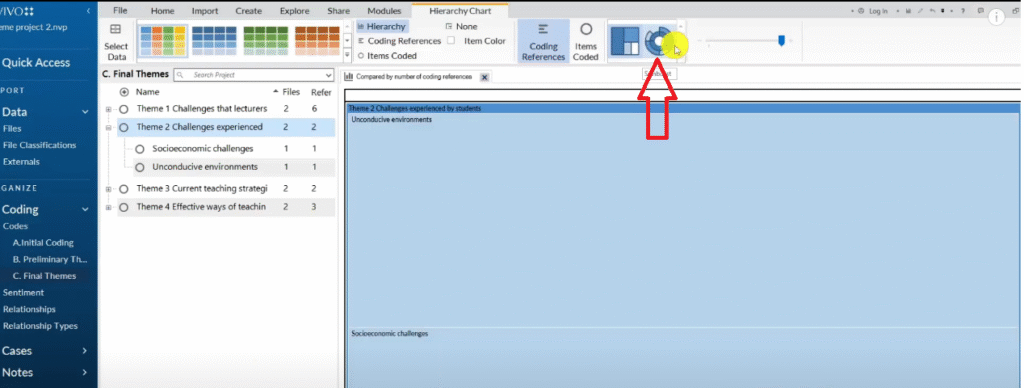Screen dimensions: 1024x388
Task: Close the Compared by coding references tab
Action: coord(485,77)
